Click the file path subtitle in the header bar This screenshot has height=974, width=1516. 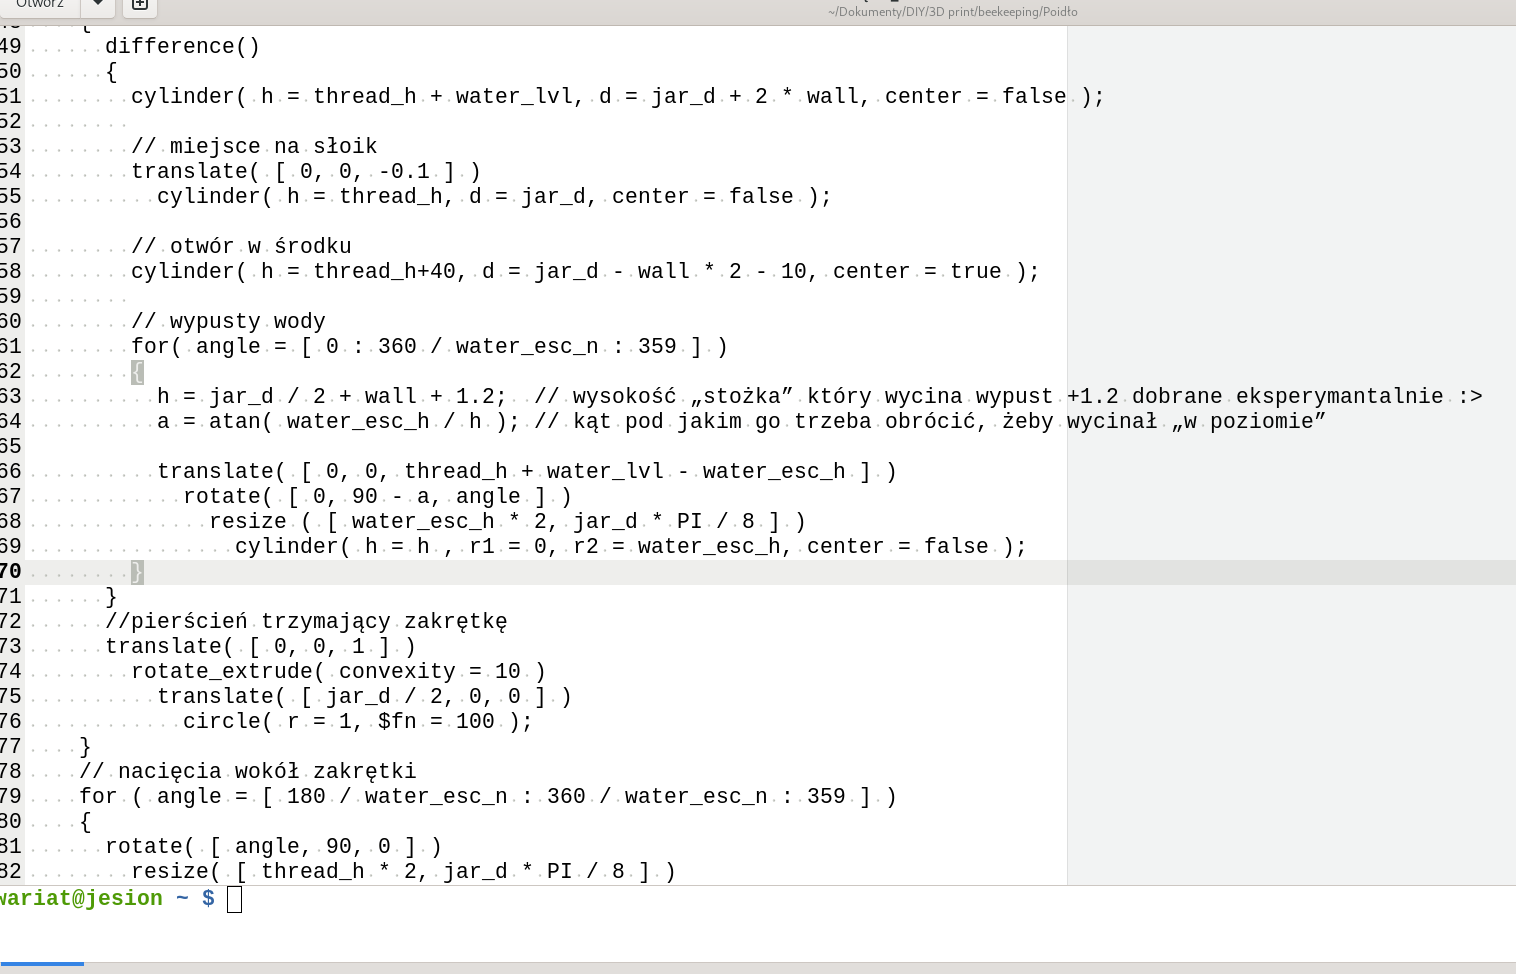(x=952, y=12)
